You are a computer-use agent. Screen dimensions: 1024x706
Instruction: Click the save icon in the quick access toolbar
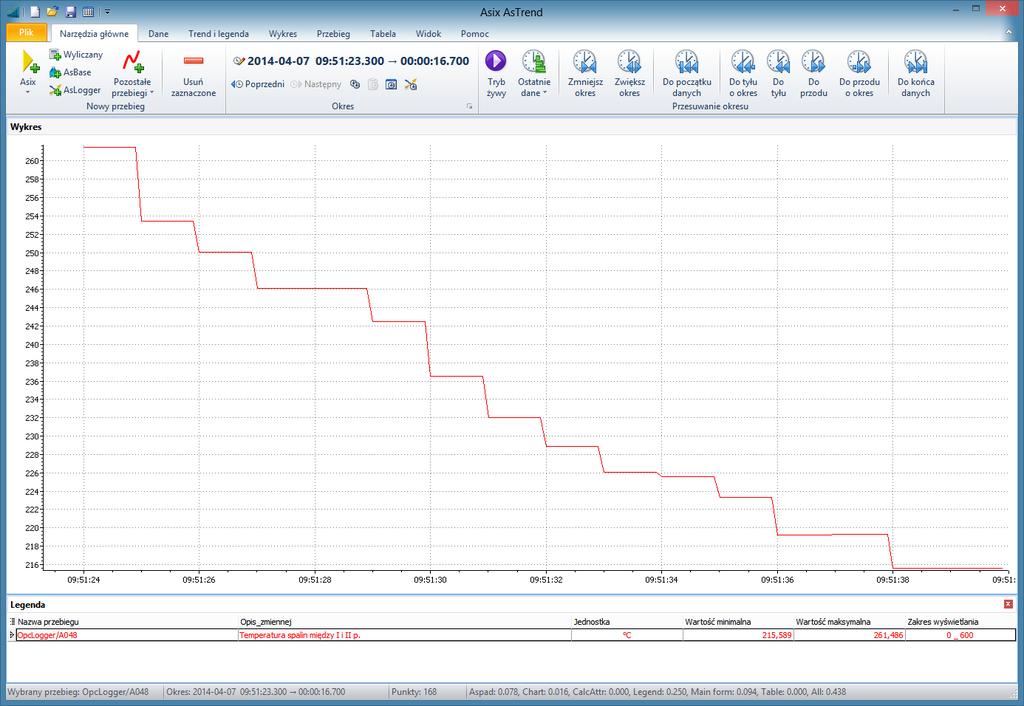tap(71, 12)
